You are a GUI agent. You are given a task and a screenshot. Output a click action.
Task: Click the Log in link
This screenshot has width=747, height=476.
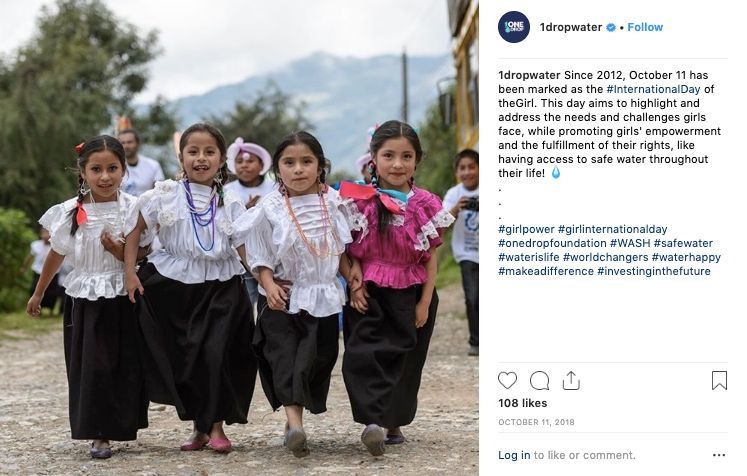(514, 455)
